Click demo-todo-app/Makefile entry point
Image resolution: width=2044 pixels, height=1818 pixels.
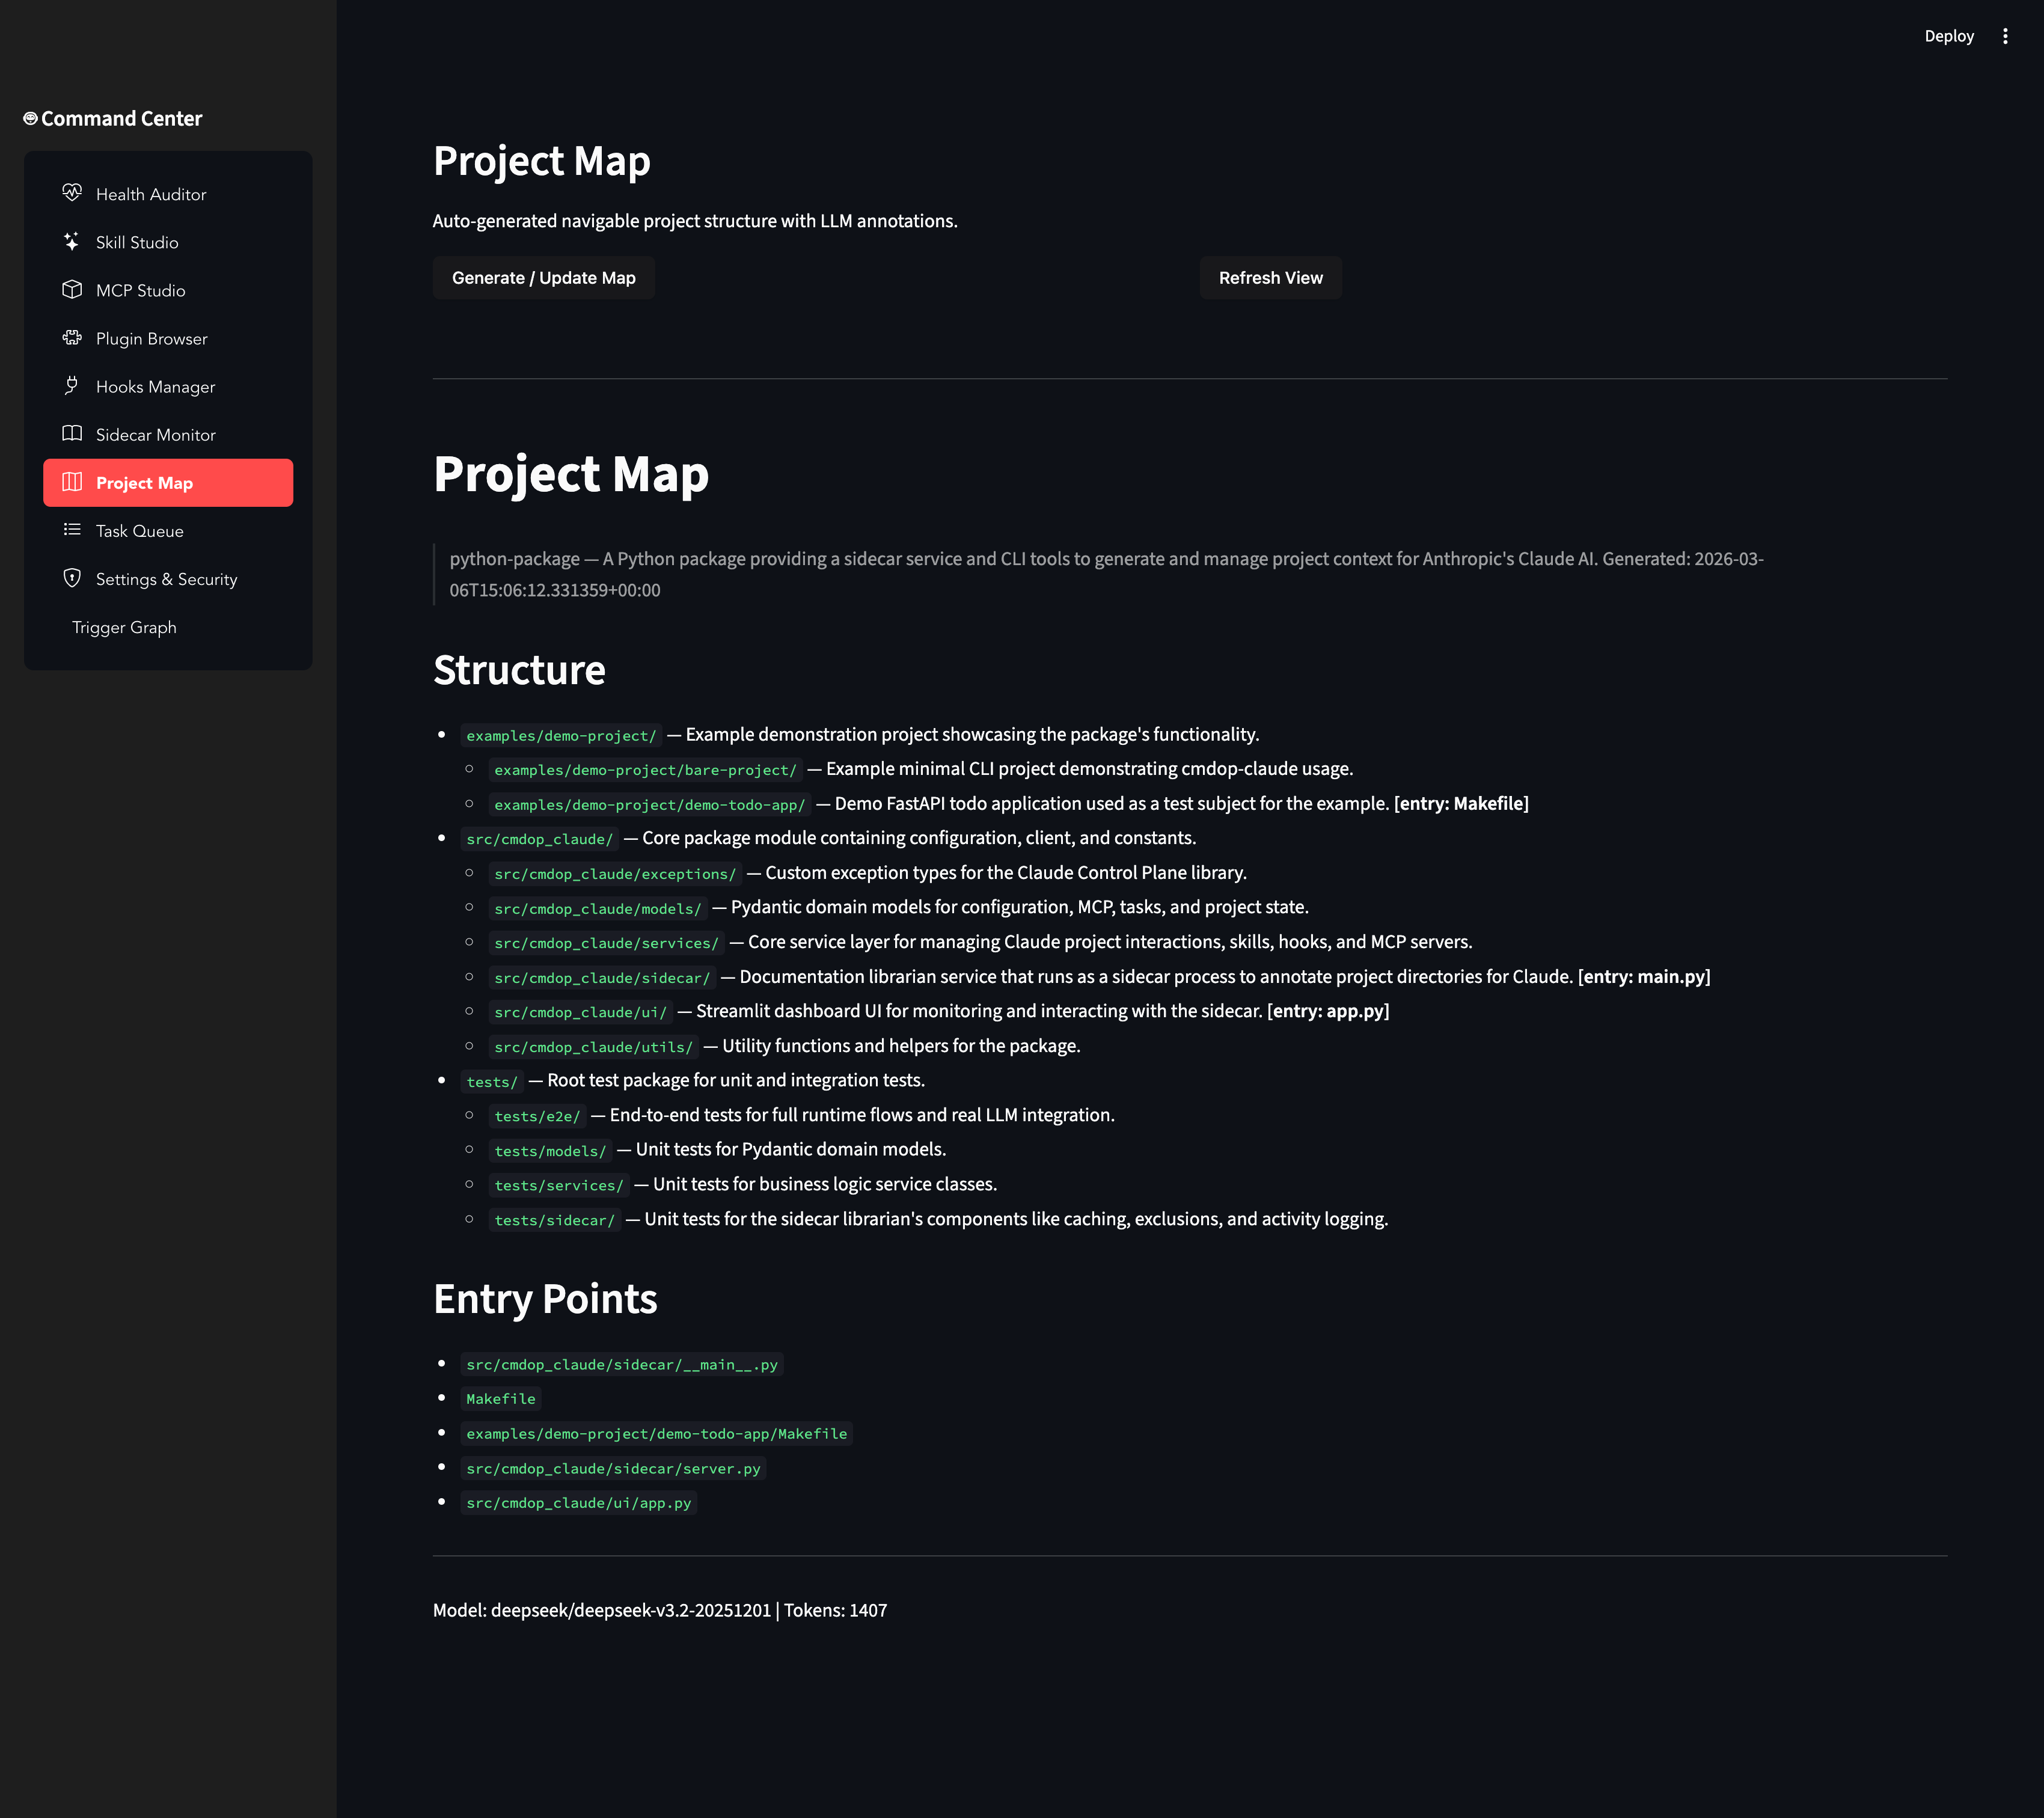657,1434
